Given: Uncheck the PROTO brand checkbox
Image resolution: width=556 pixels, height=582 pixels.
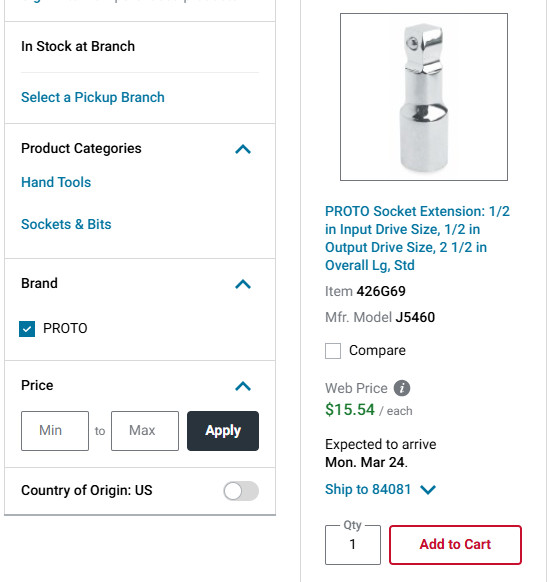Looking at the screenshot, I should coord(27,329).
